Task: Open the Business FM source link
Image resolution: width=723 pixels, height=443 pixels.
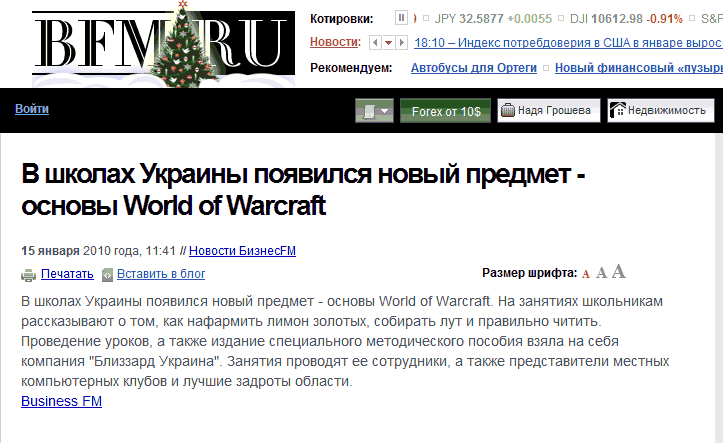Action: tap(61, 401)
